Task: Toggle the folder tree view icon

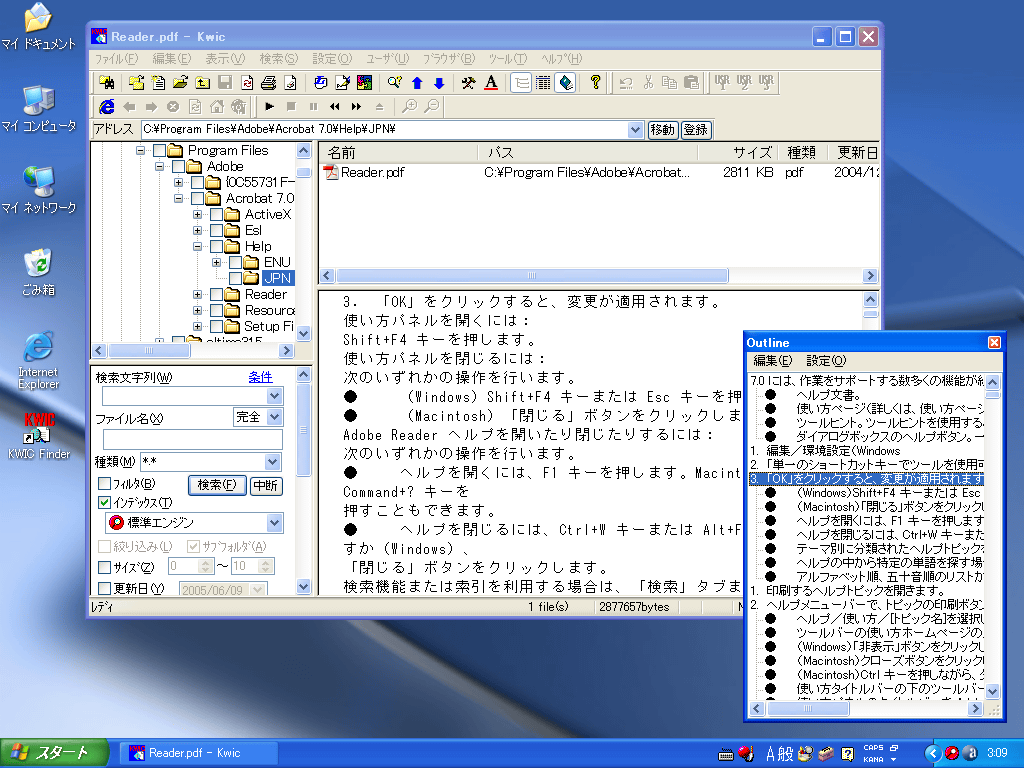Action: pos(520,82)
